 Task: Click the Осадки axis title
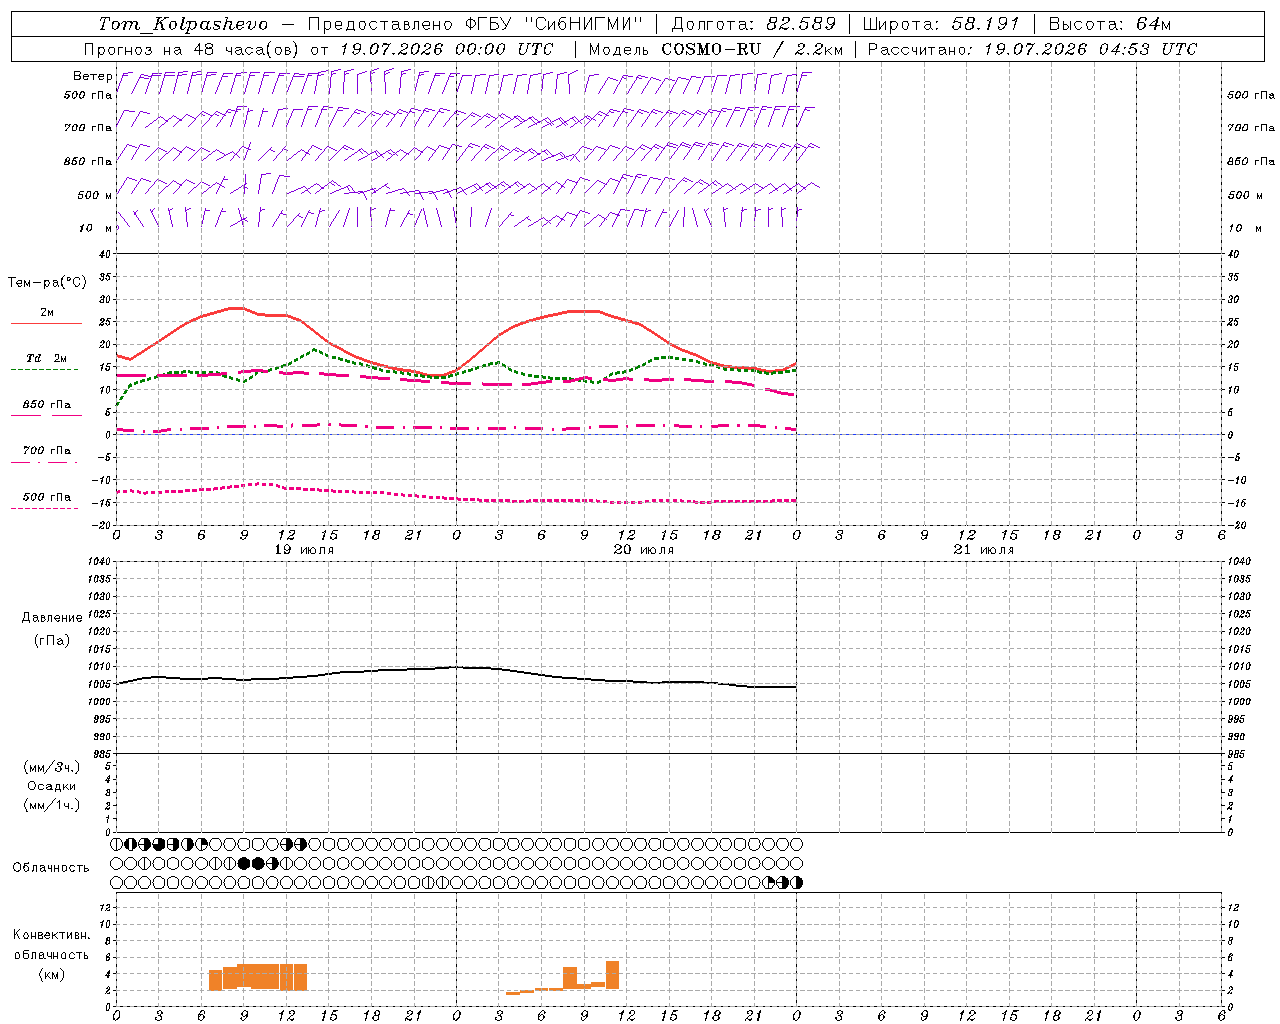point(52,786)
